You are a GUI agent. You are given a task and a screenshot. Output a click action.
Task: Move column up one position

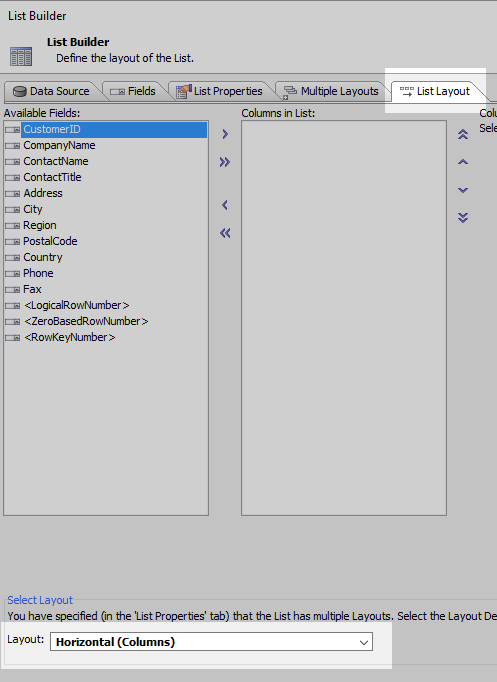463,162
